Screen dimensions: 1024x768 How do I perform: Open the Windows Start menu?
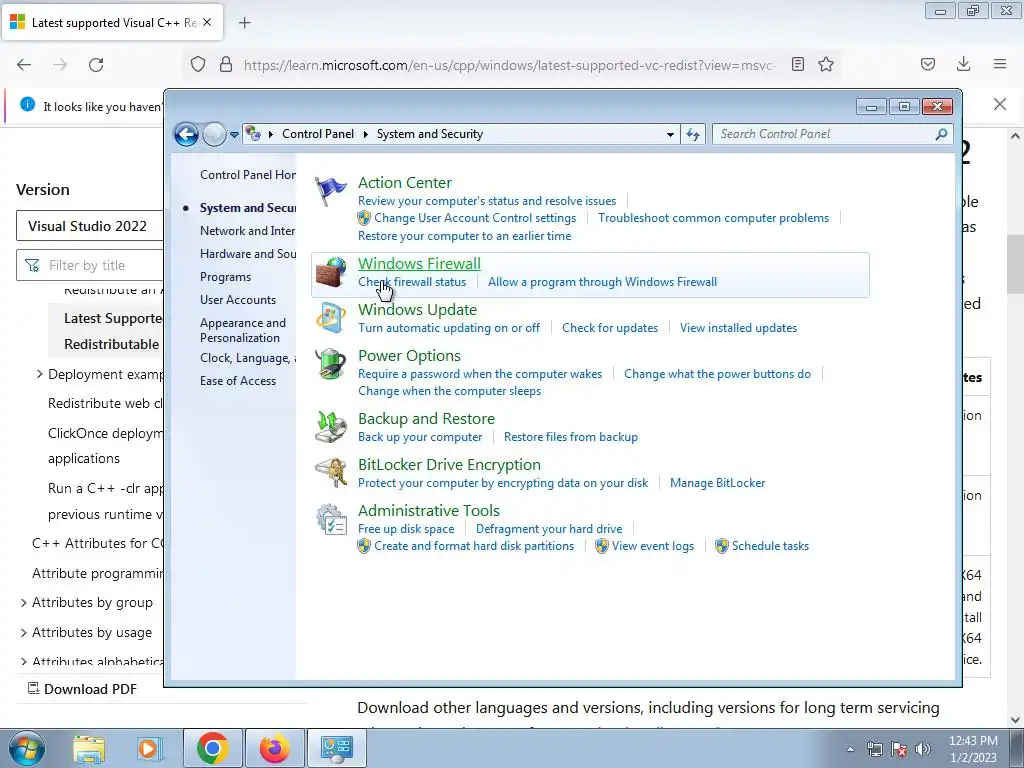click(x=27, y=748)
